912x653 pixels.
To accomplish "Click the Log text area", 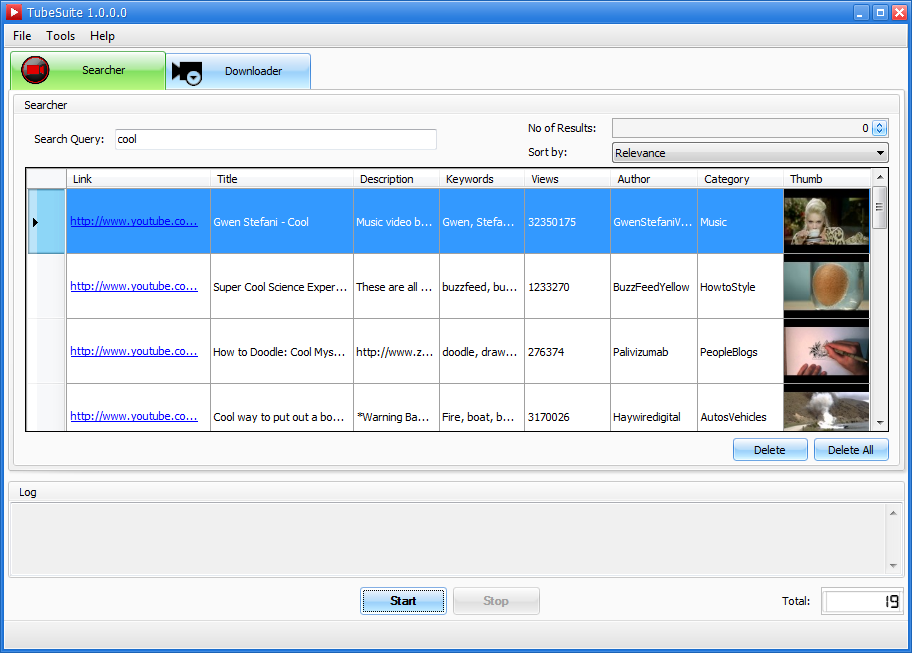I will click(x=448, y=539).
